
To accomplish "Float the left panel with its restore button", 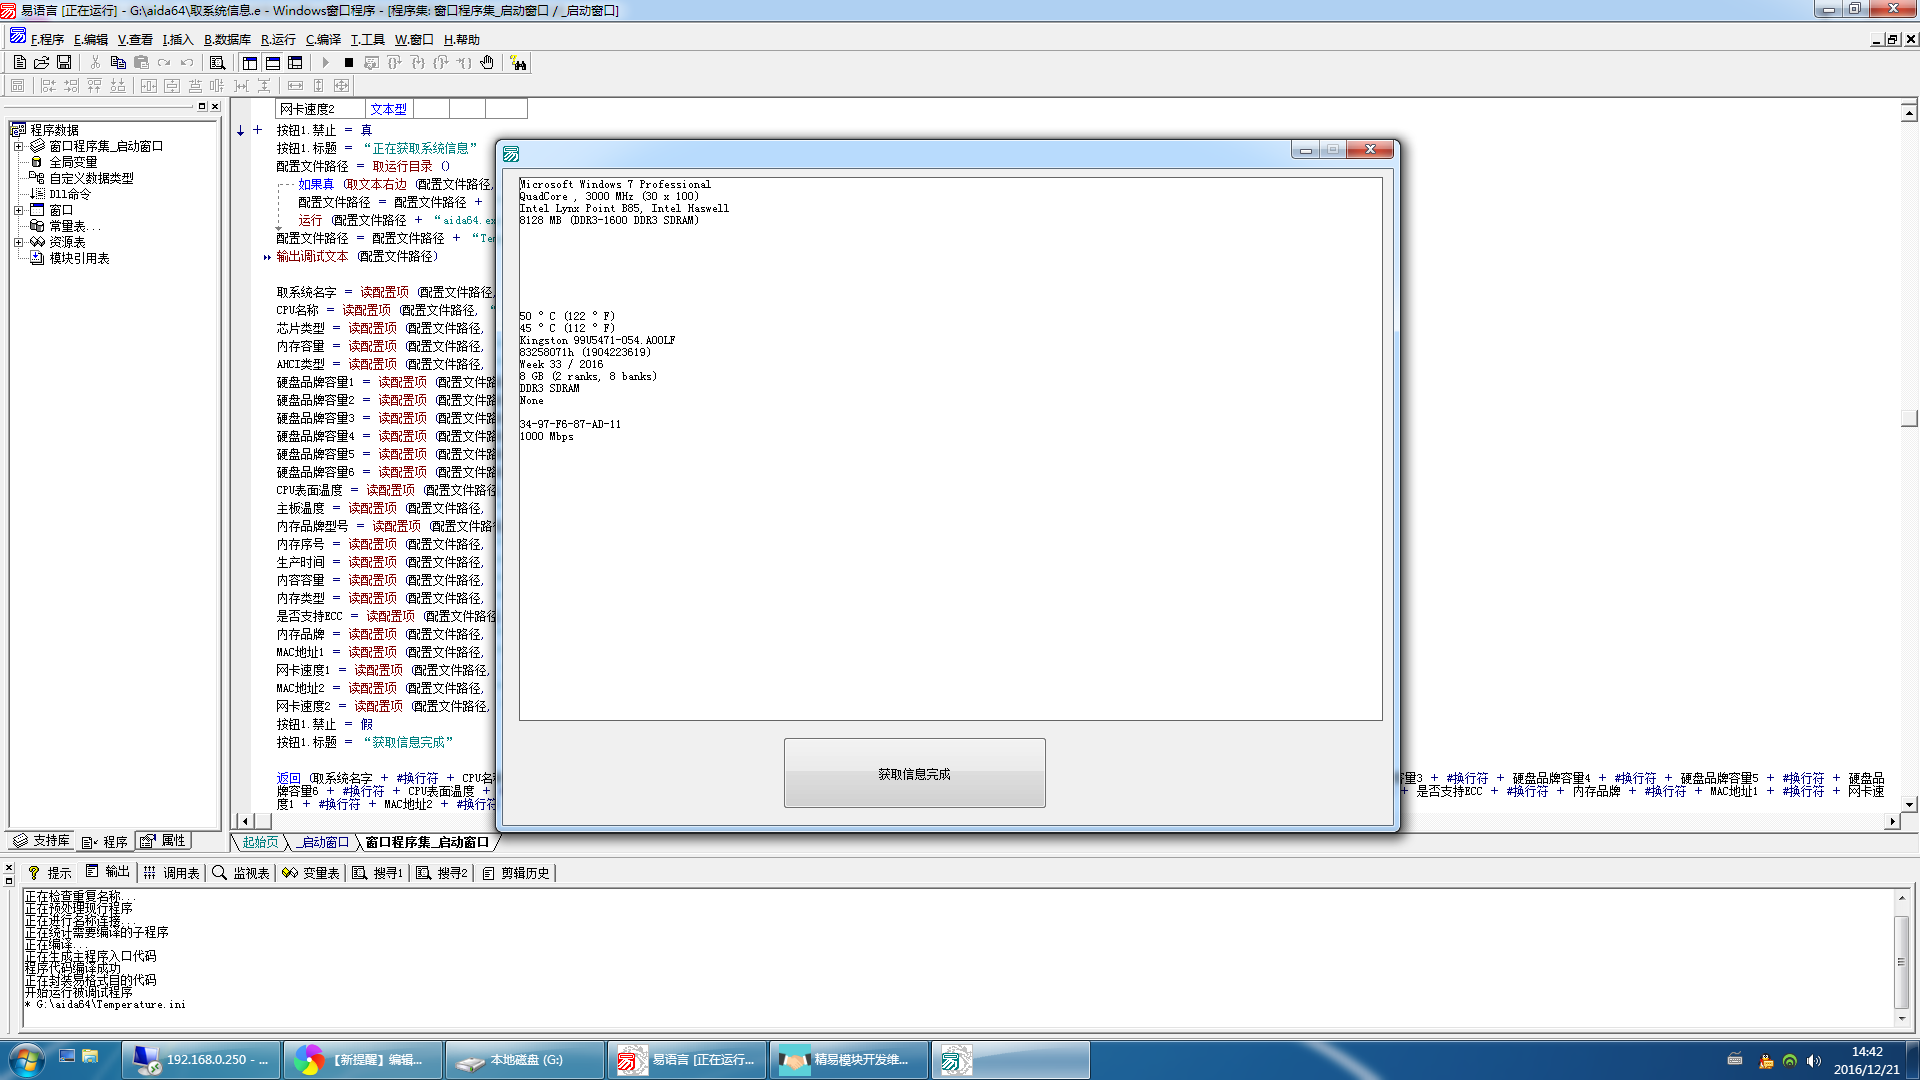I will click(x=202, y=106).
